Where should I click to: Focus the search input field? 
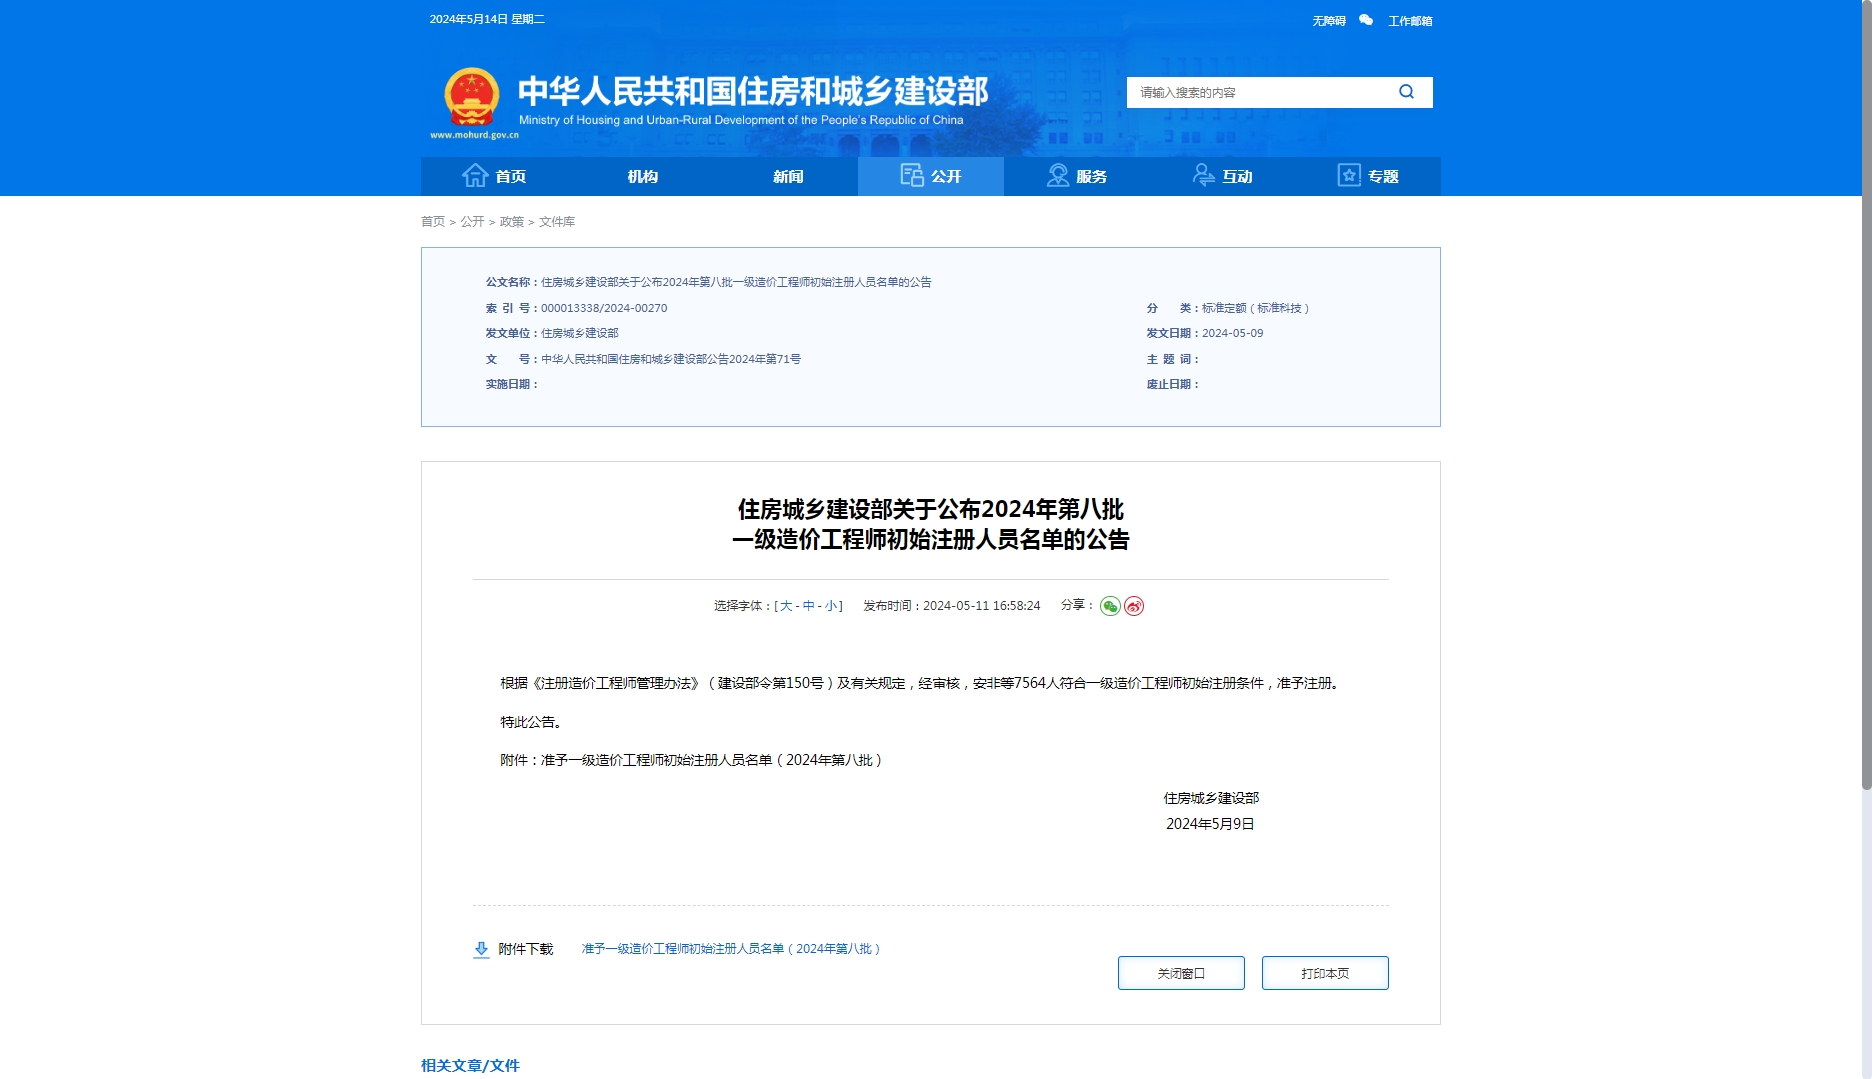[x=1260, y=92]
